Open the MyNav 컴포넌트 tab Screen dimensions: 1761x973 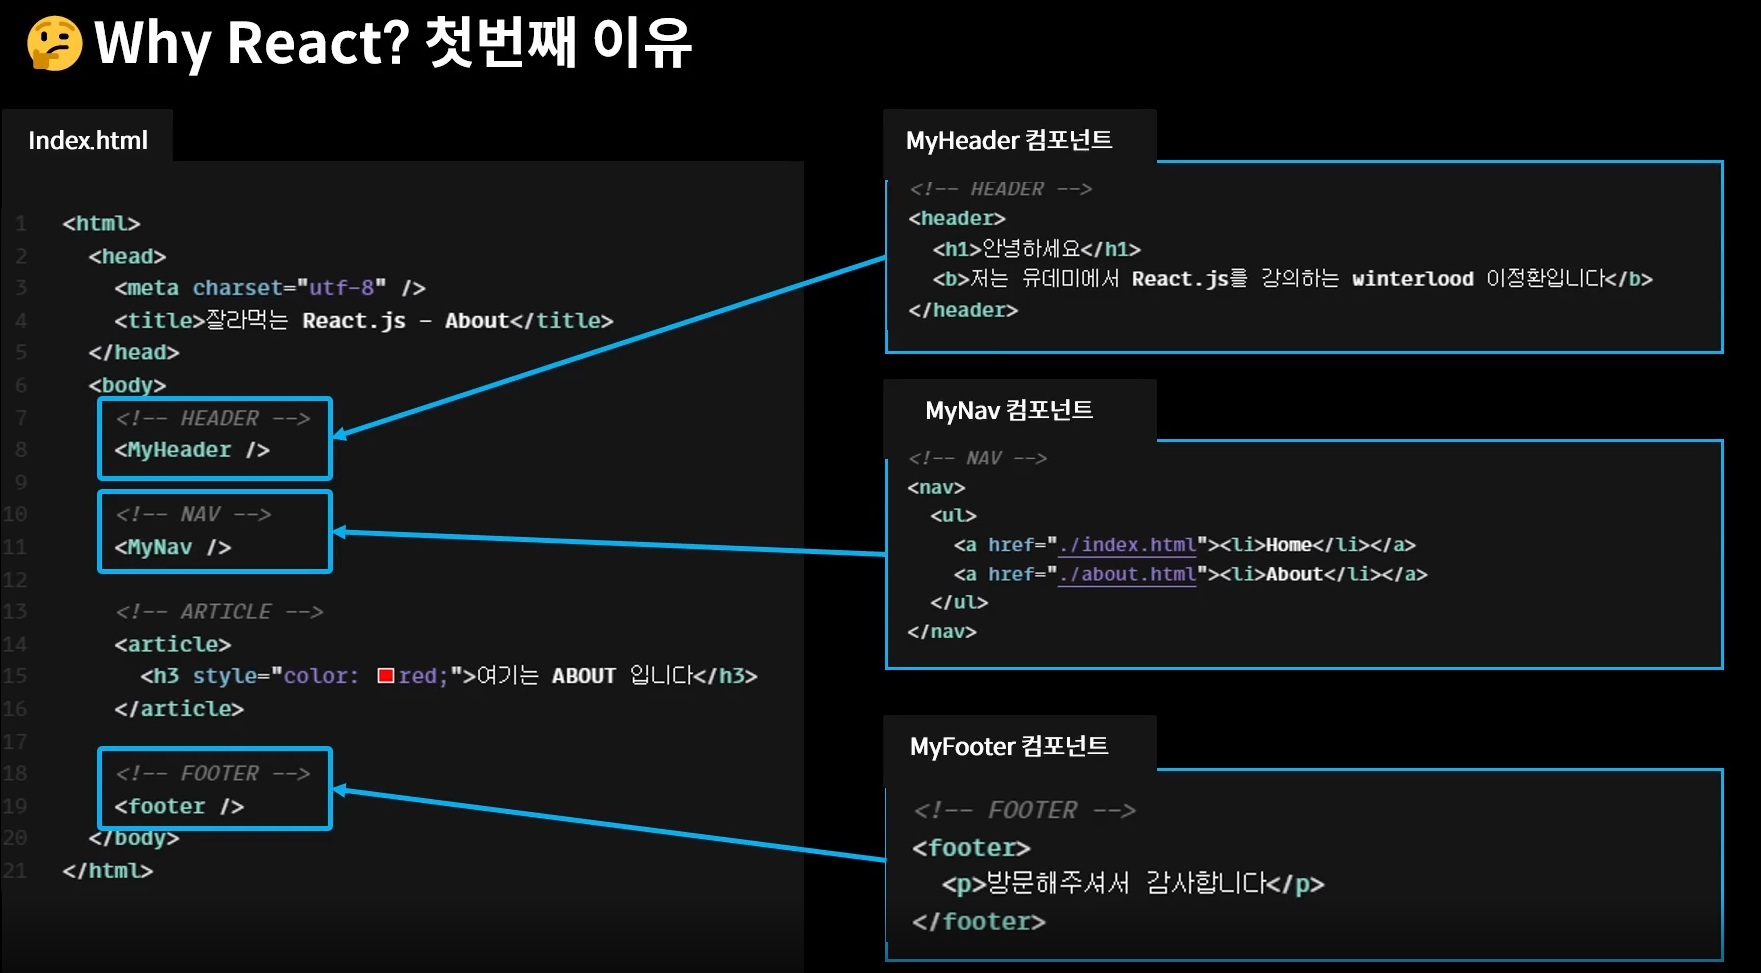[1020, 410]
